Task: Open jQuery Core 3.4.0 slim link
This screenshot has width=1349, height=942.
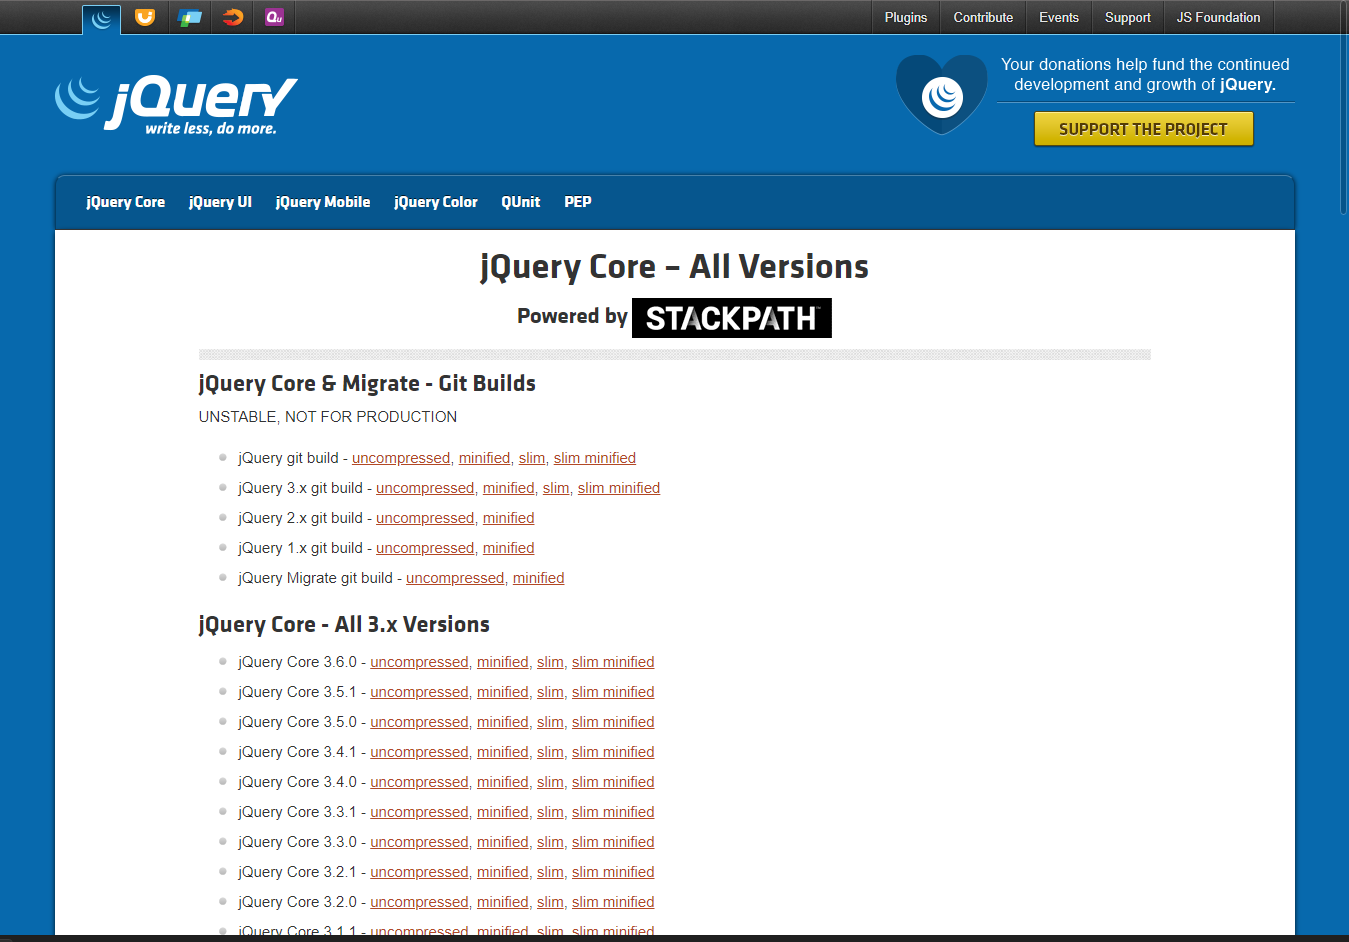Action: pos(550,782)
